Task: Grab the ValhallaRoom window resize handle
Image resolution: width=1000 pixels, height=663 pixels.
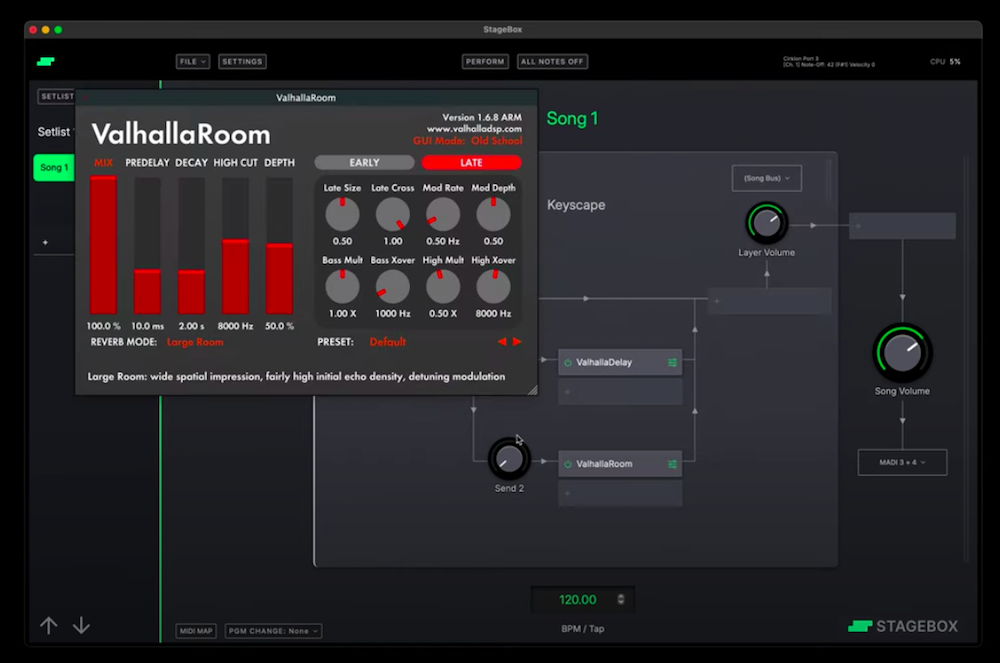Action: (x=532, y=390)
